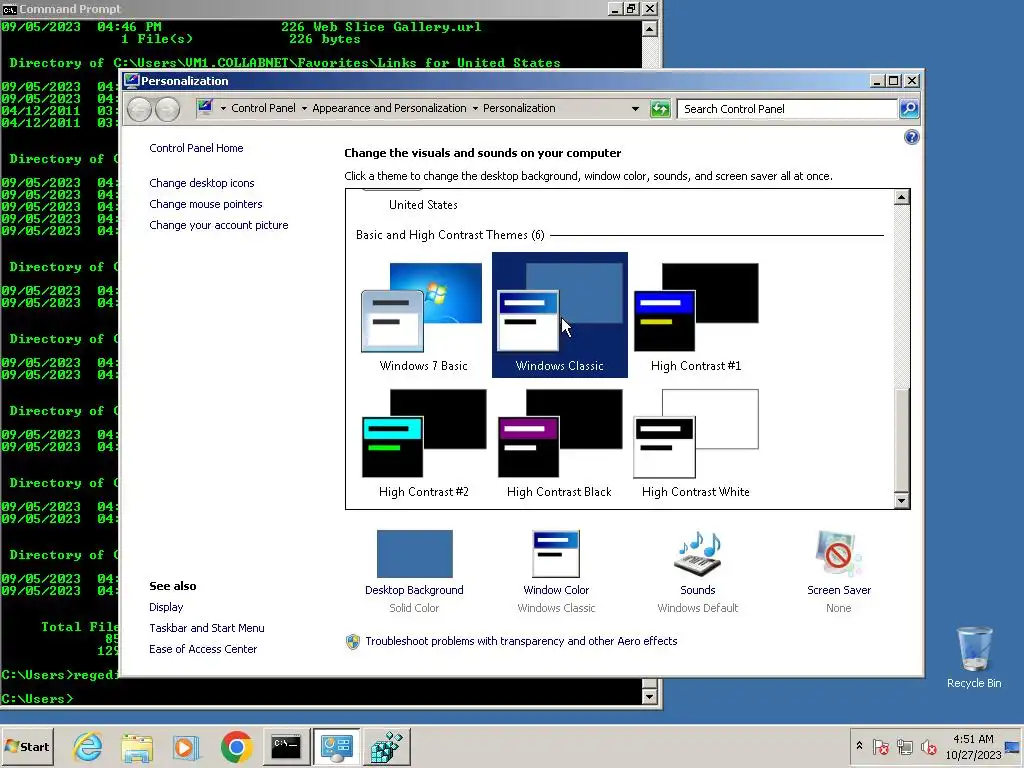
Task: Click the Personalization window title icon
Action: (132, 80)
